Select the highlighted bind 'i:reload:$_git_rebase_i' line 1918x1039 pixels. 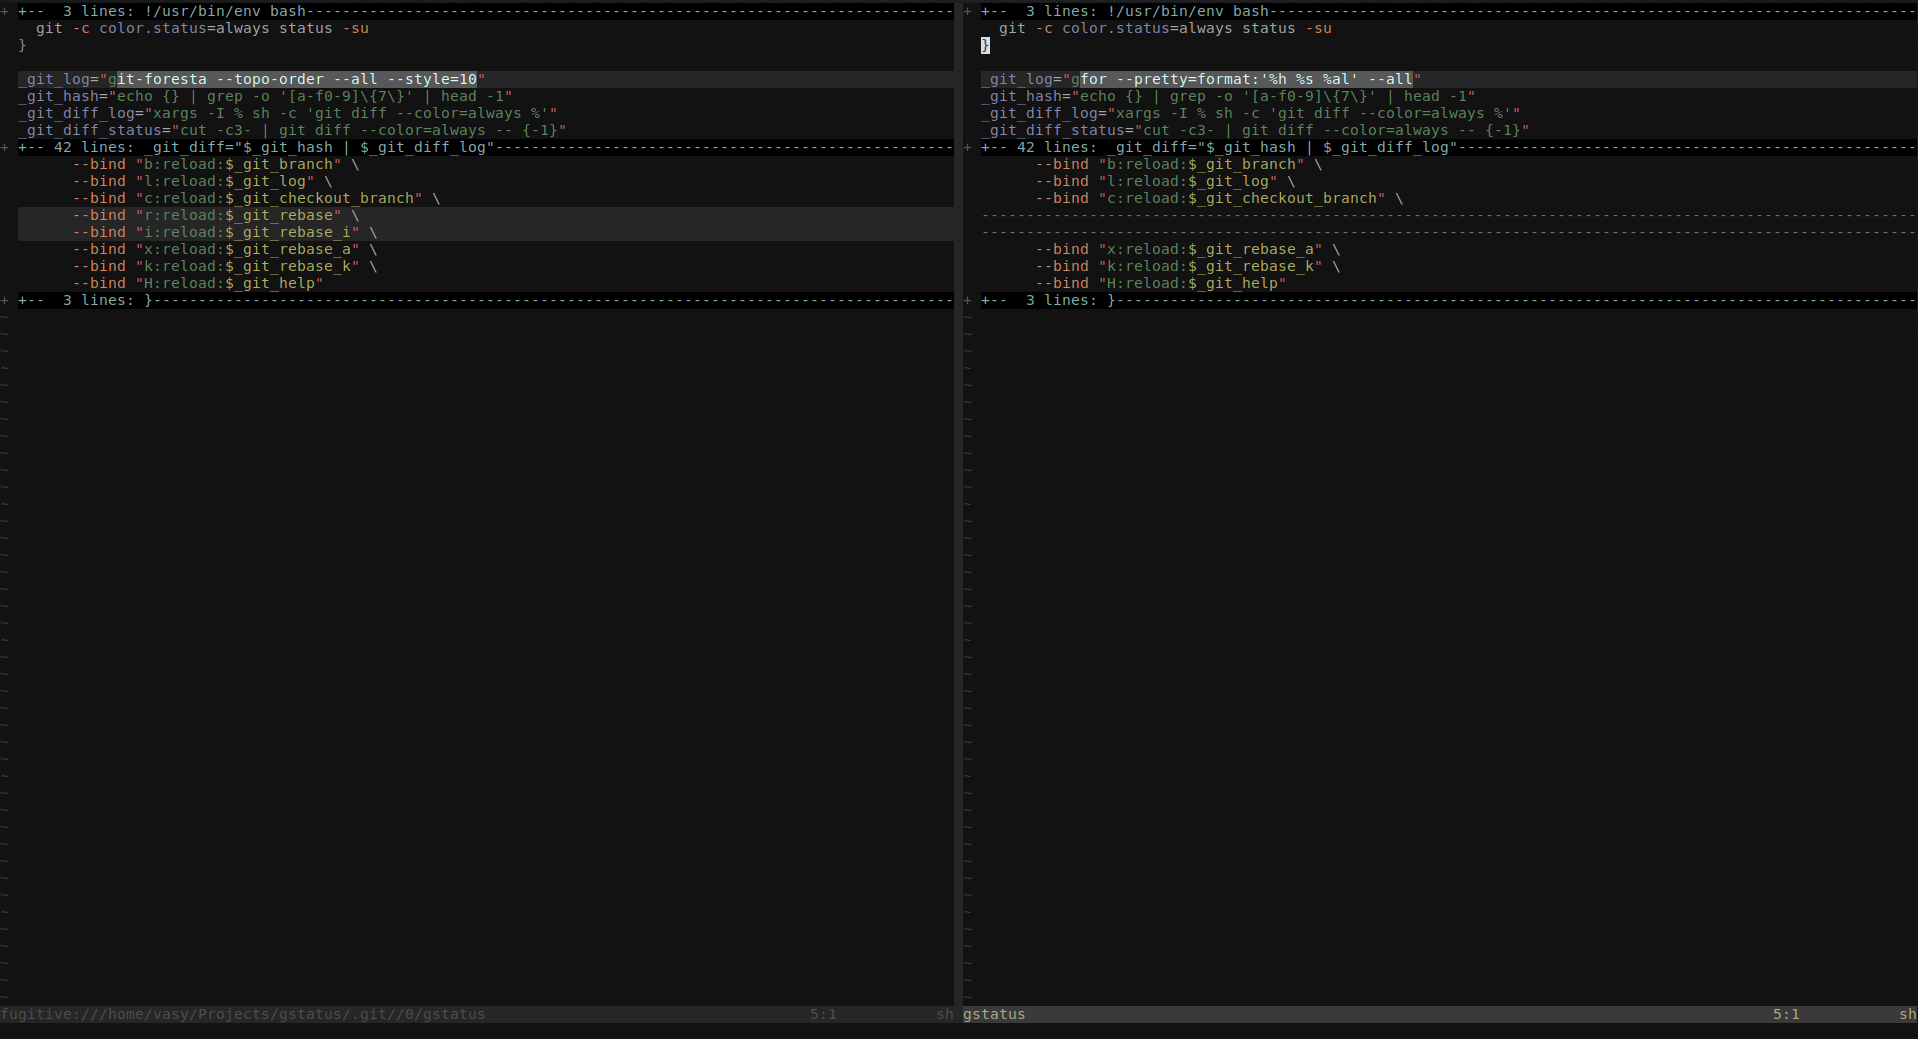[486, 232]
